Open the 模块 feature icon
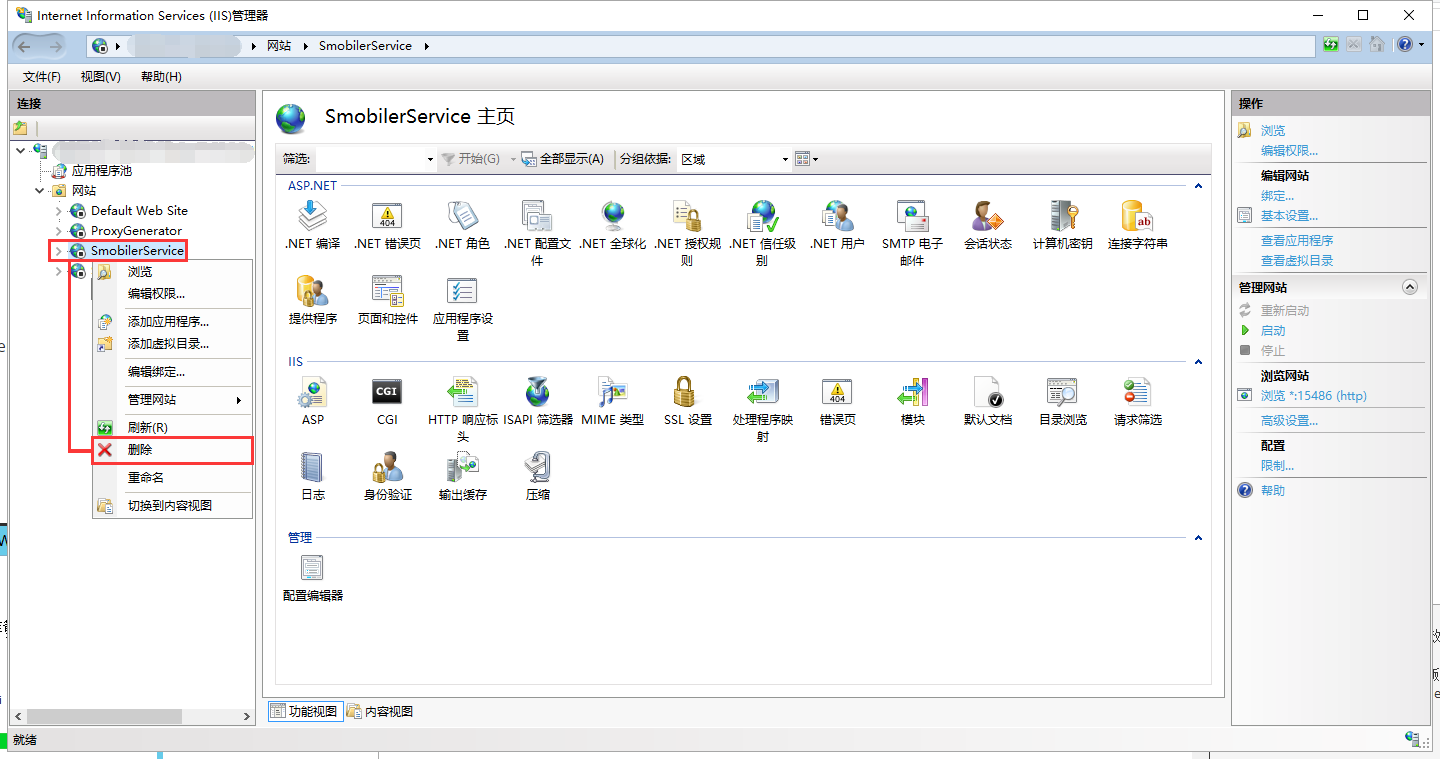Screen dimensions: 1440x759 912,401
